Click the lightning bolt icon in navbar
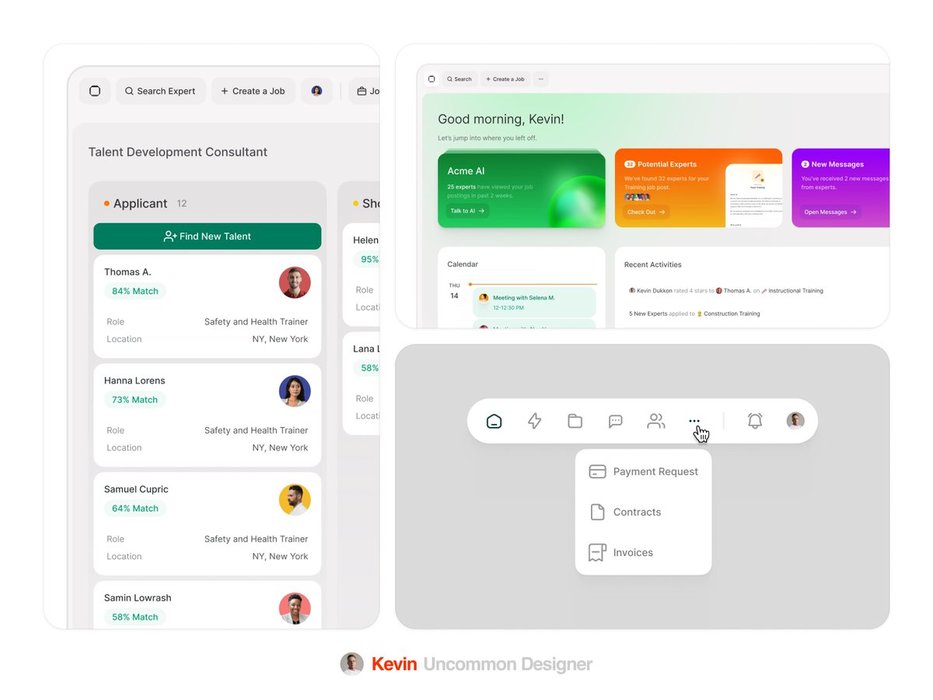Screen dimensions: 933x700 [x=534, y=421]
